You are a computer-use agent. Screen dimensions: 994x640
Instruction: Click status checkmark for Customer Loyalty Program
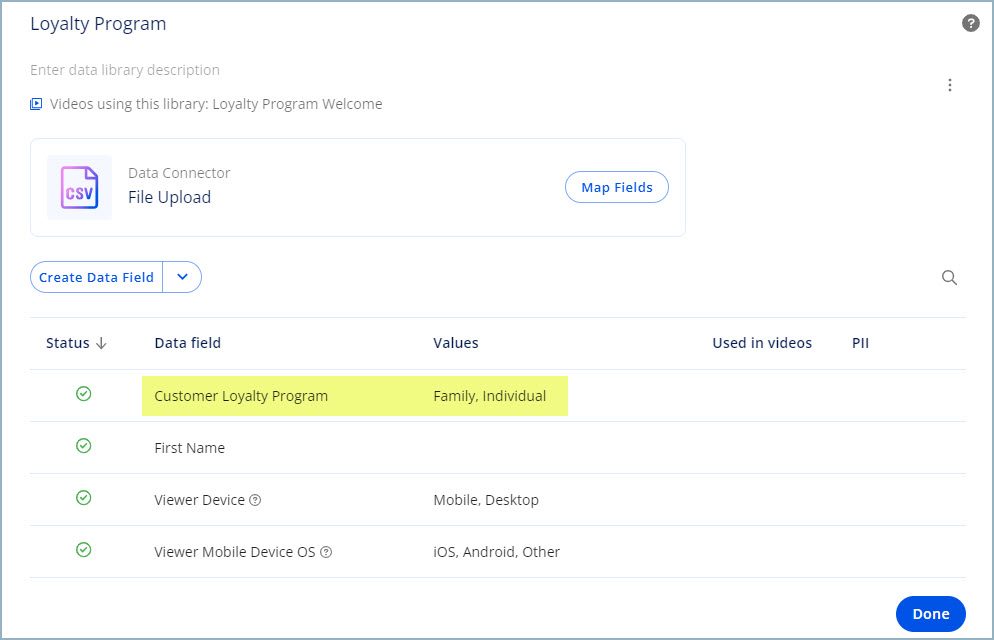point(84,394)
